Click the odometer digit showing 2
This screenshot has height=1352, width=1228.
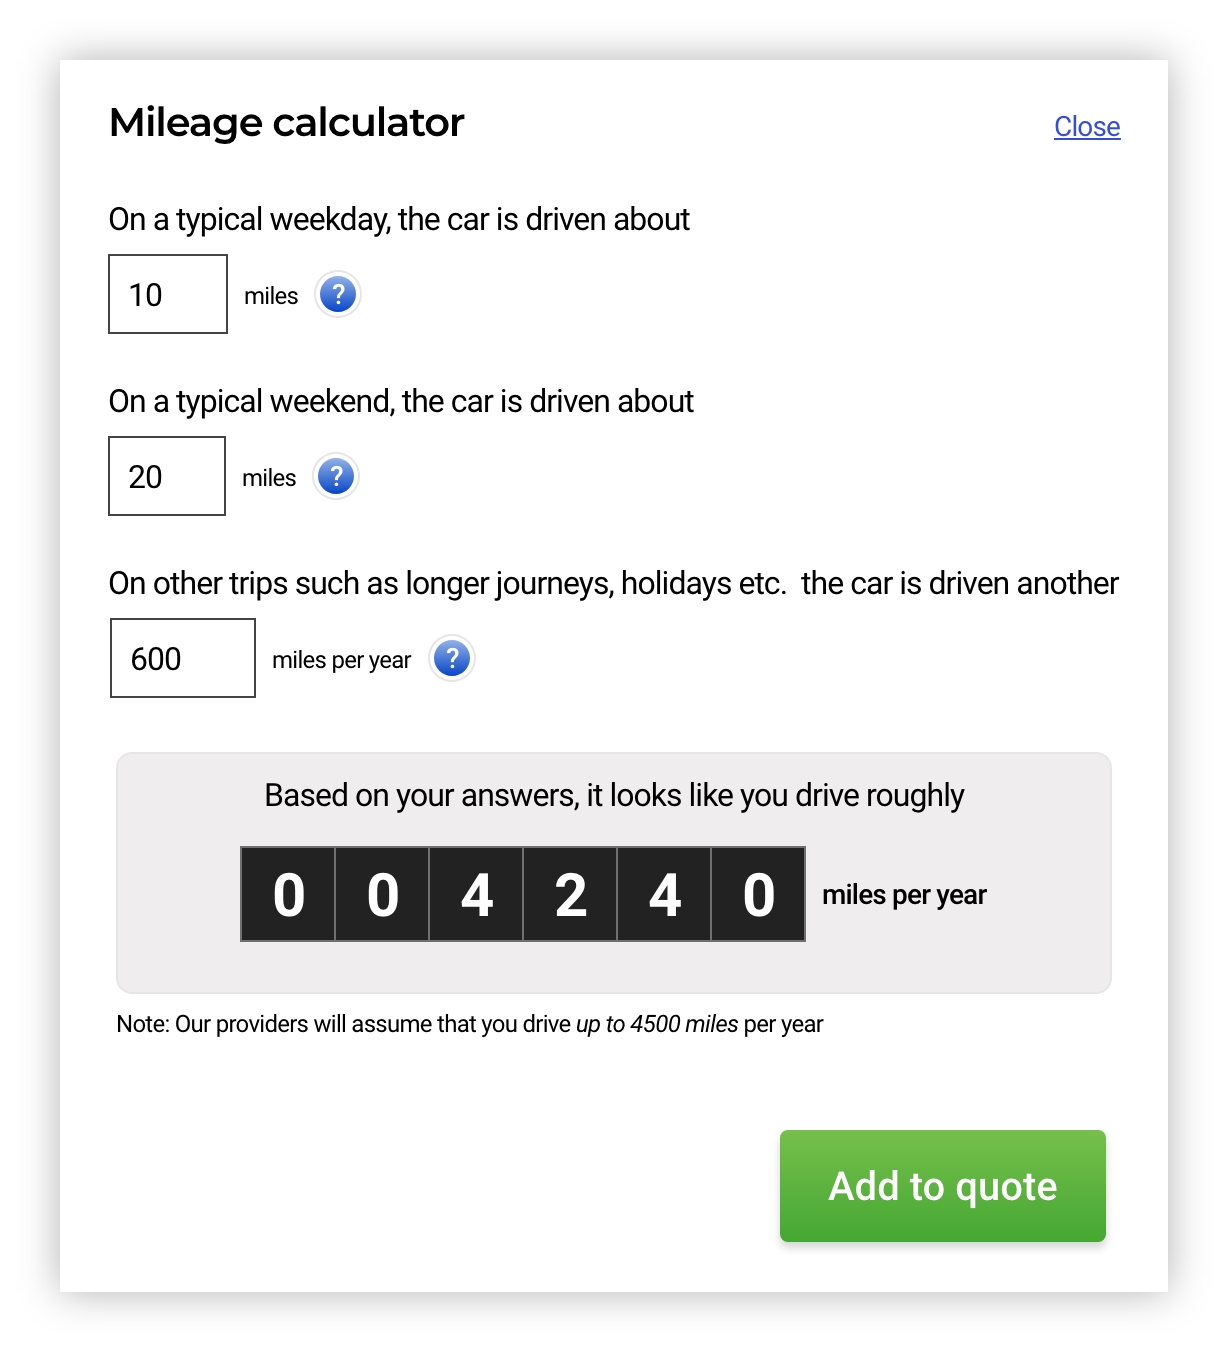tap(570, 895)
